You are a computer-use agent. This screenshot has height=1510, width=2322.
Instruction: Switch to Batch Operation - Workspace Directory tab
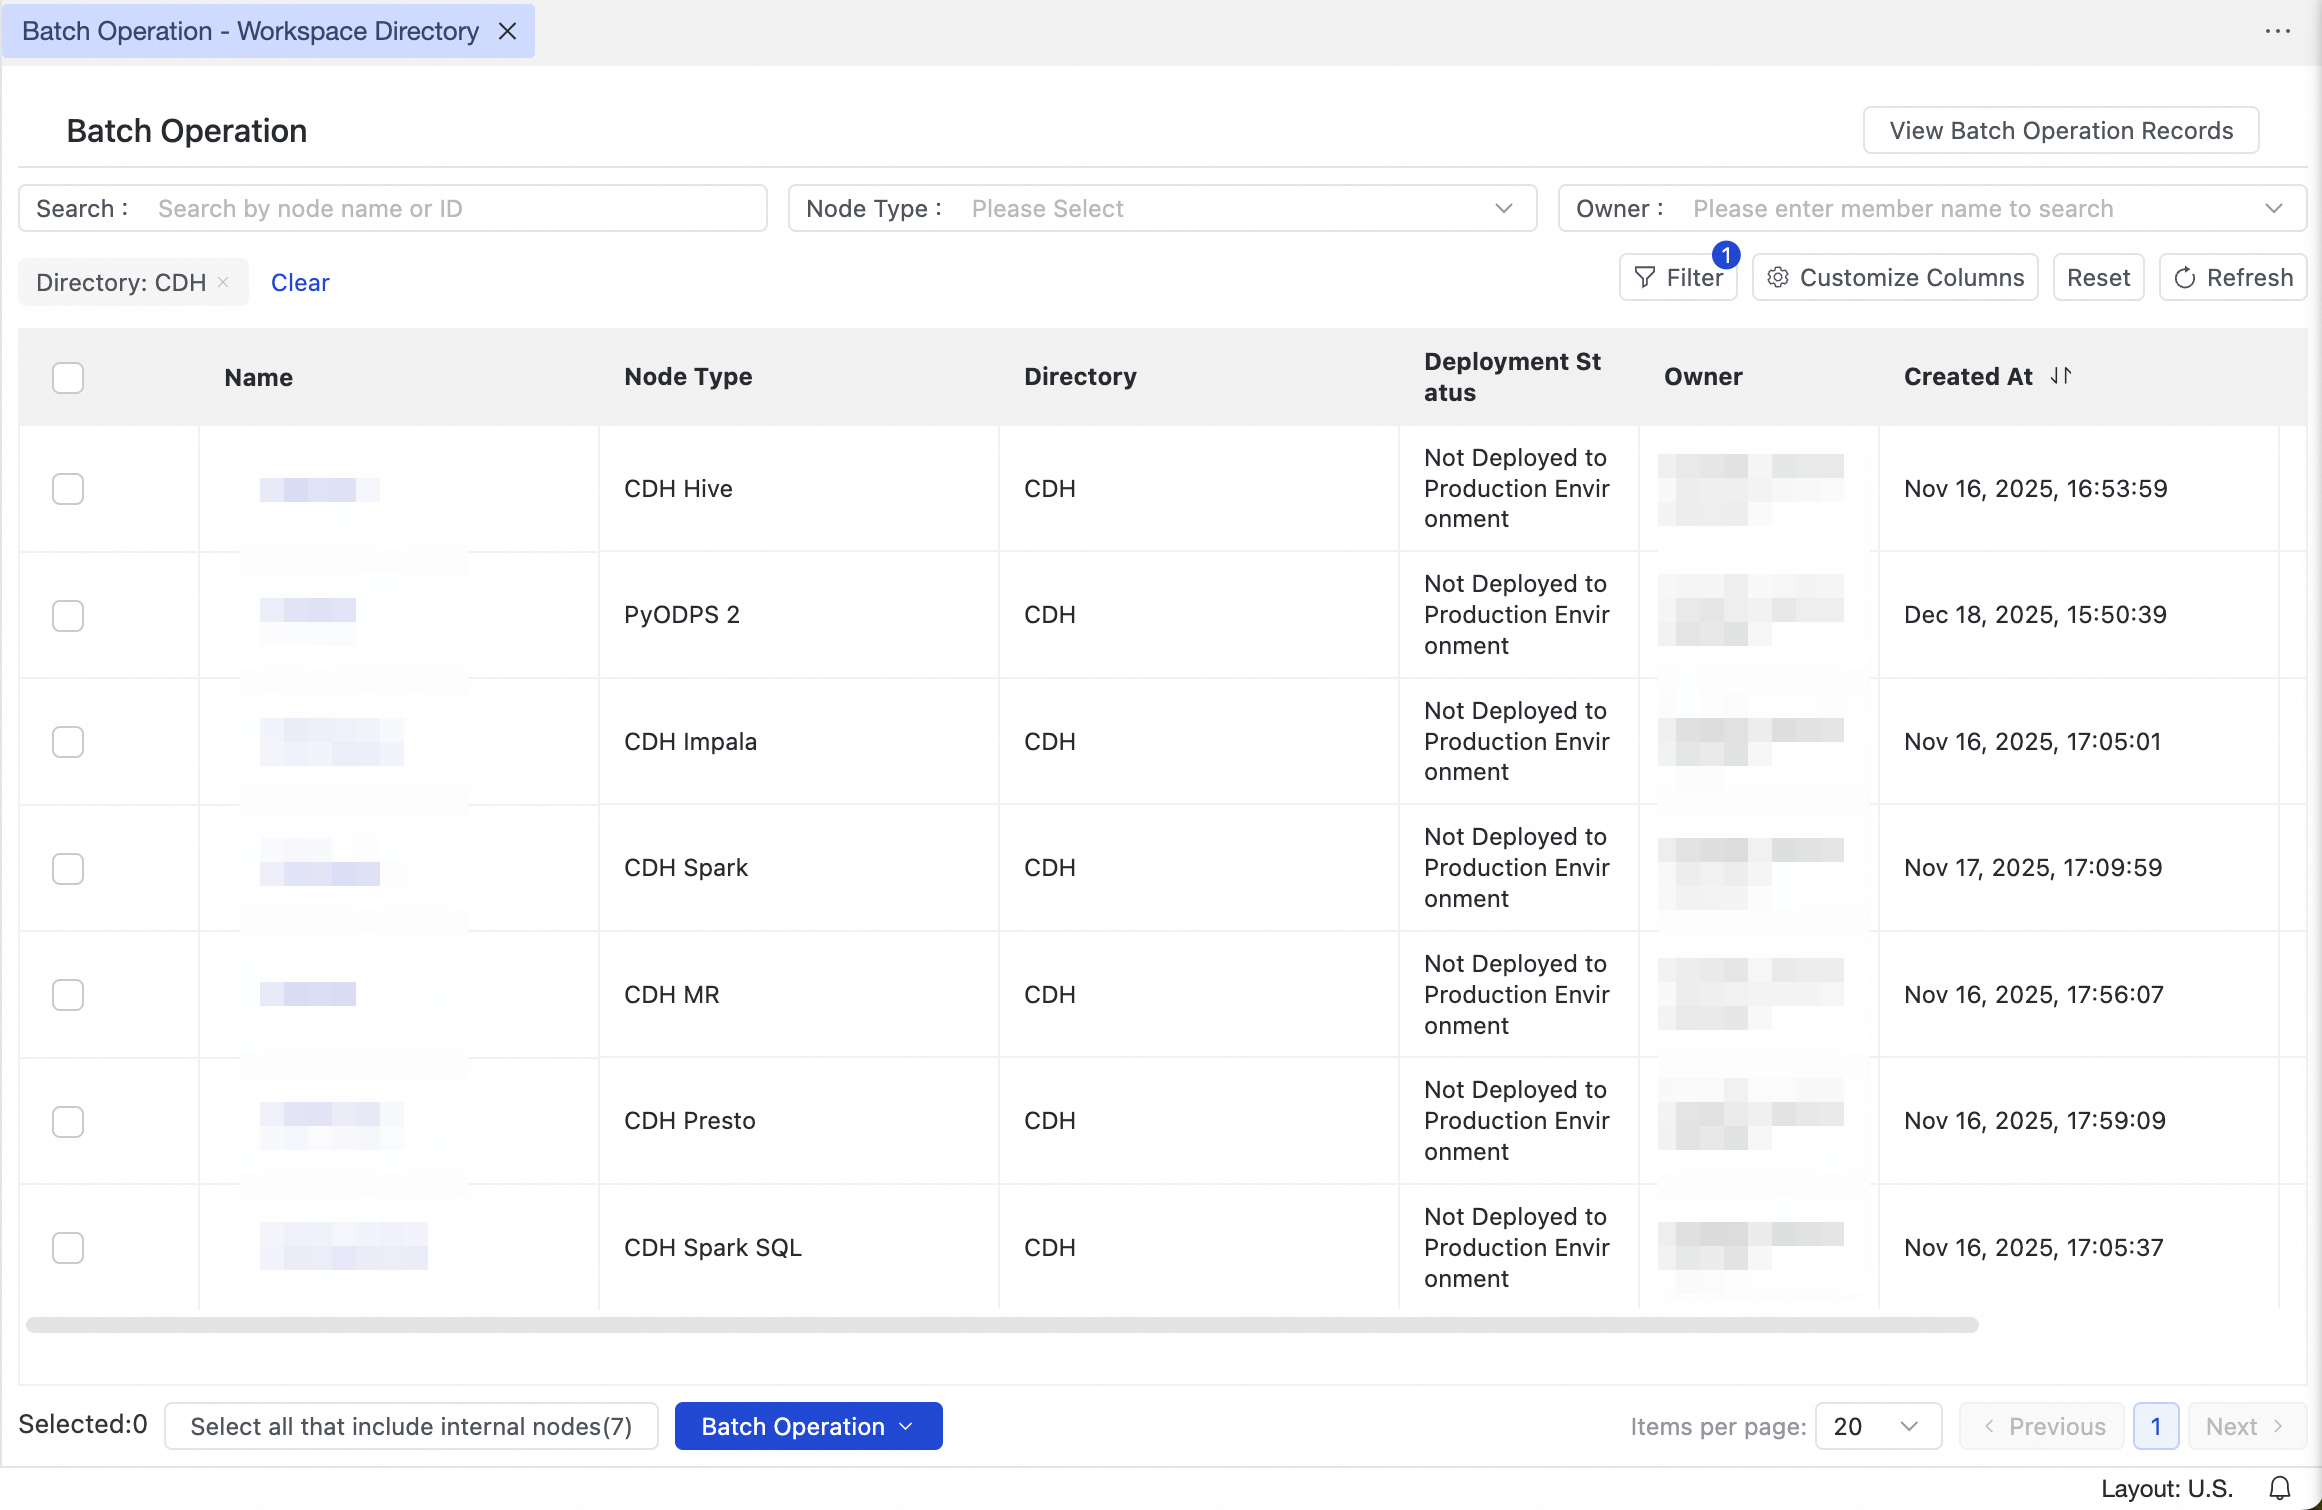tap(250, 31)
